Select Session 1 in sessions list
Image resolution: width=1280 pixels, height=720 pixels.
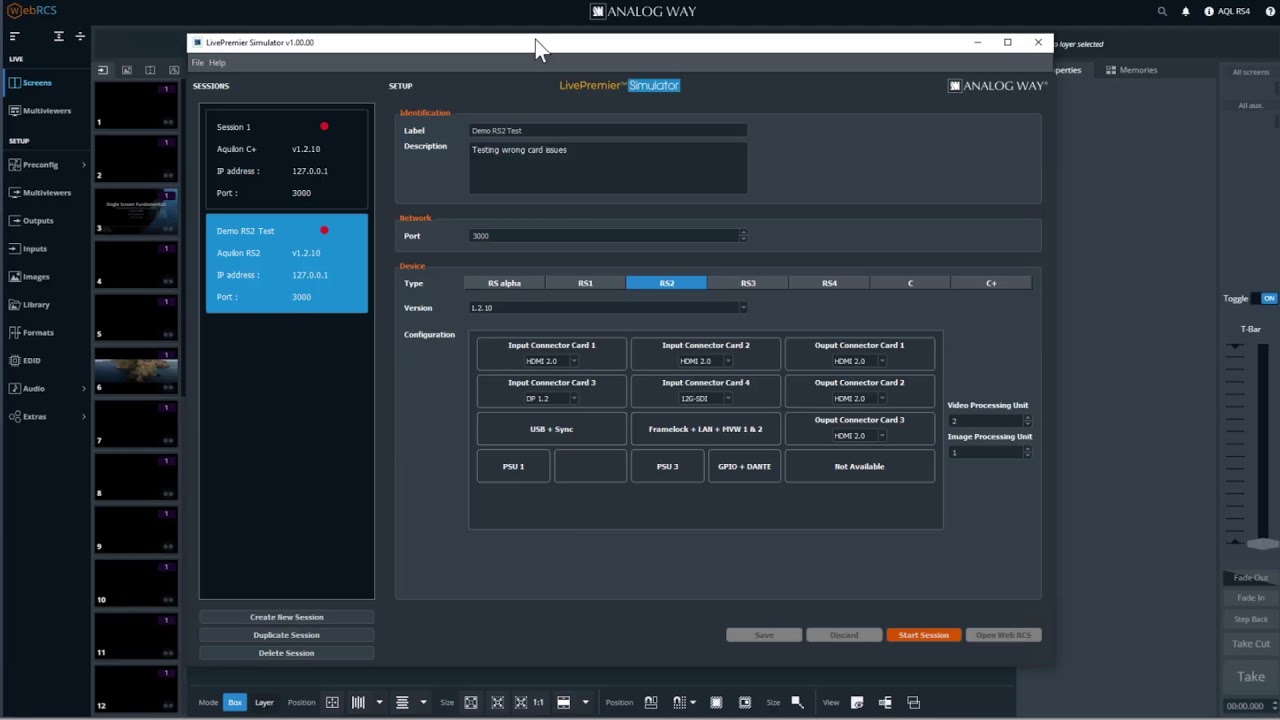(287, 160)
